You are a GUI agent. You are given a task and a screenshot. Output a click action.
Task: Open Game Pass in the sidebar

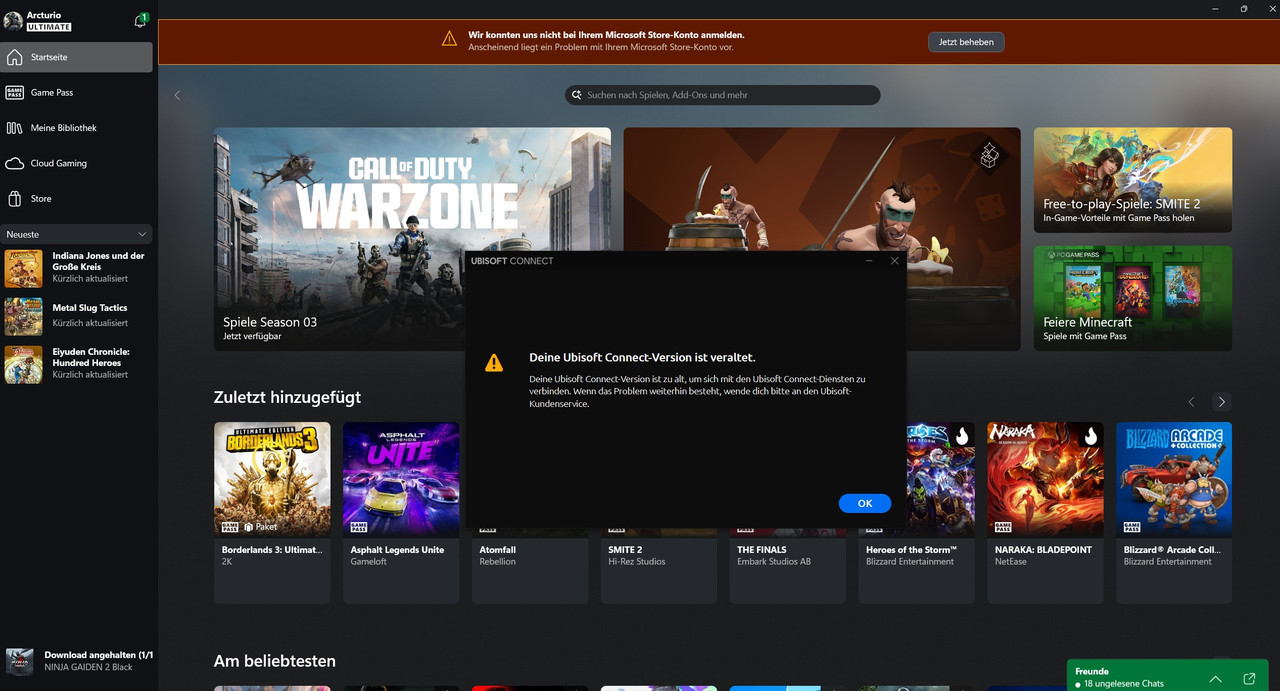tap(77, 92)
